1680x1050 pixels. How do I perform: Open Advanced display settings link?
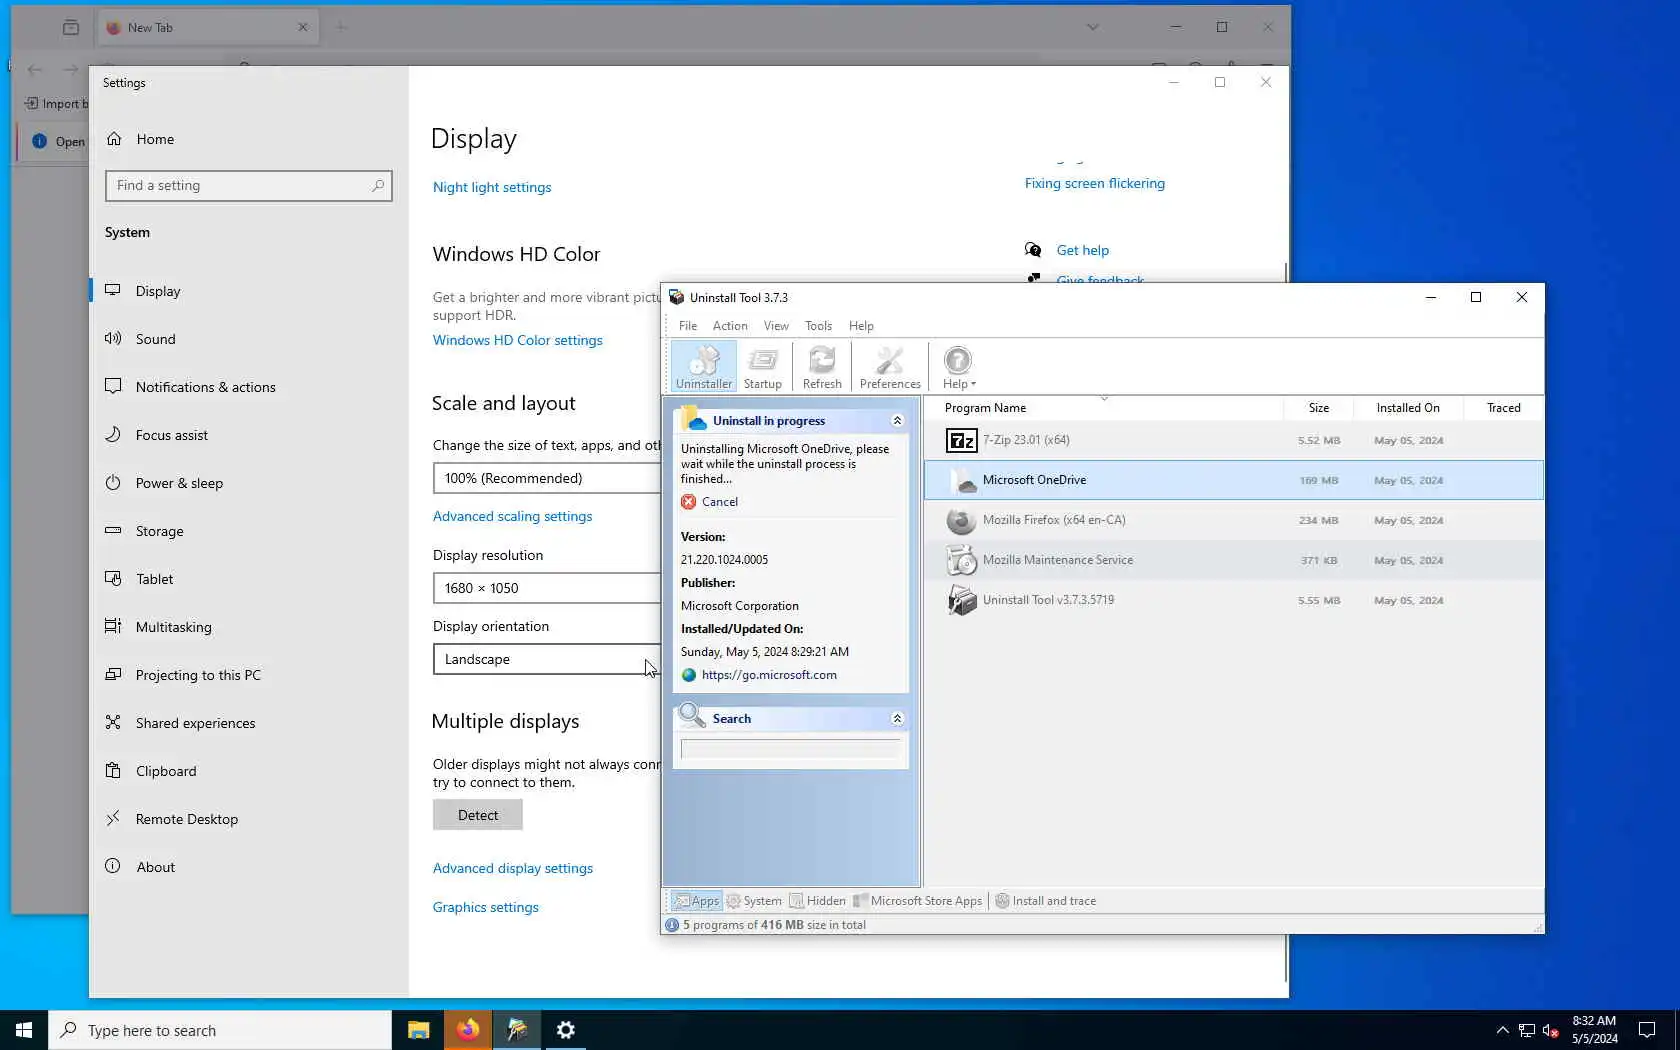pos(513,868)
